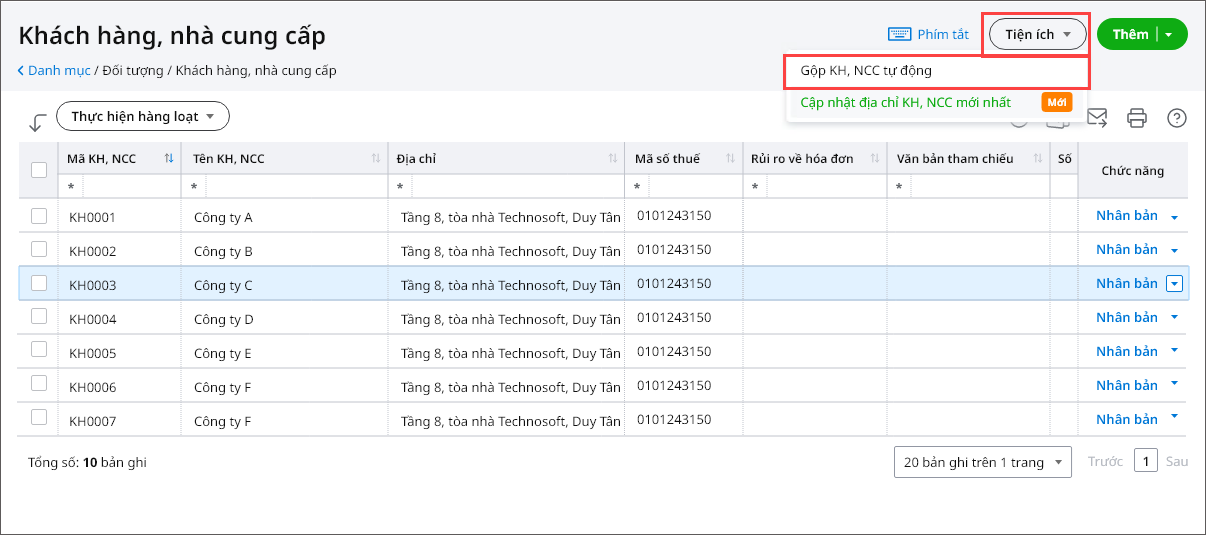This screenshot has height=535, width=1206.
Task: Click Nhân bản link for KH0006
Action: pyautogui.click(x=1126, y=385)
